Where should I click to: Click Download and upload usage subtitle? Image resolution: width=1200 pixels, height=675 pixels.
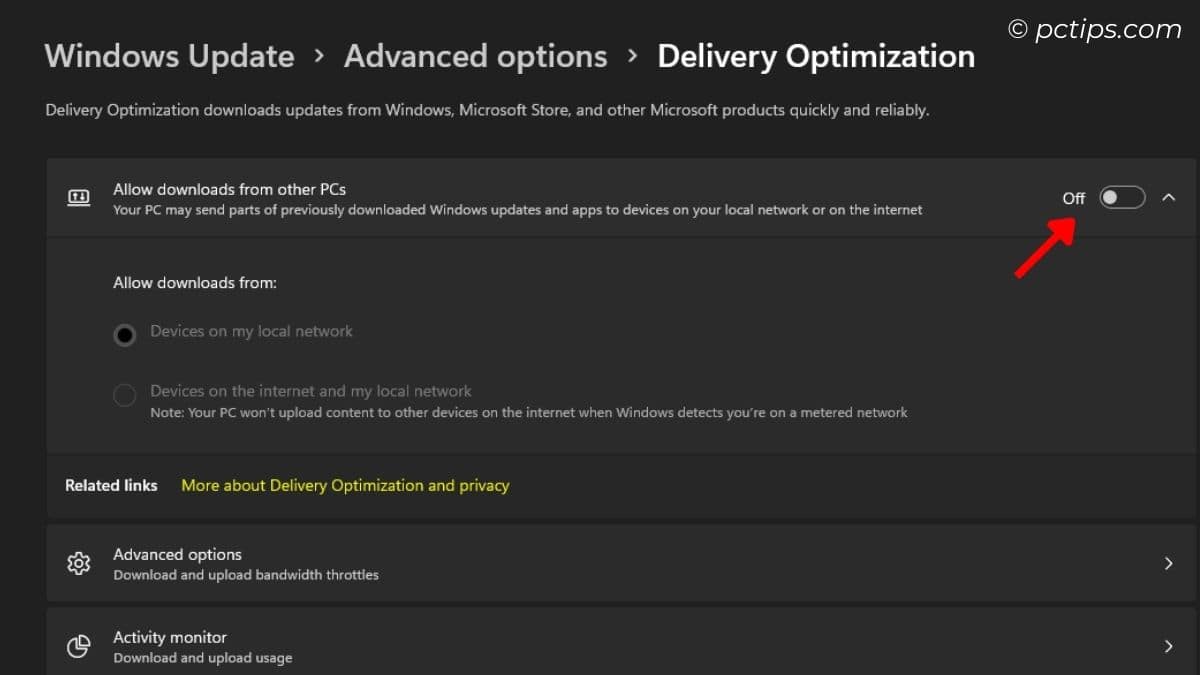pyautogui.click(x=203, y=658)
